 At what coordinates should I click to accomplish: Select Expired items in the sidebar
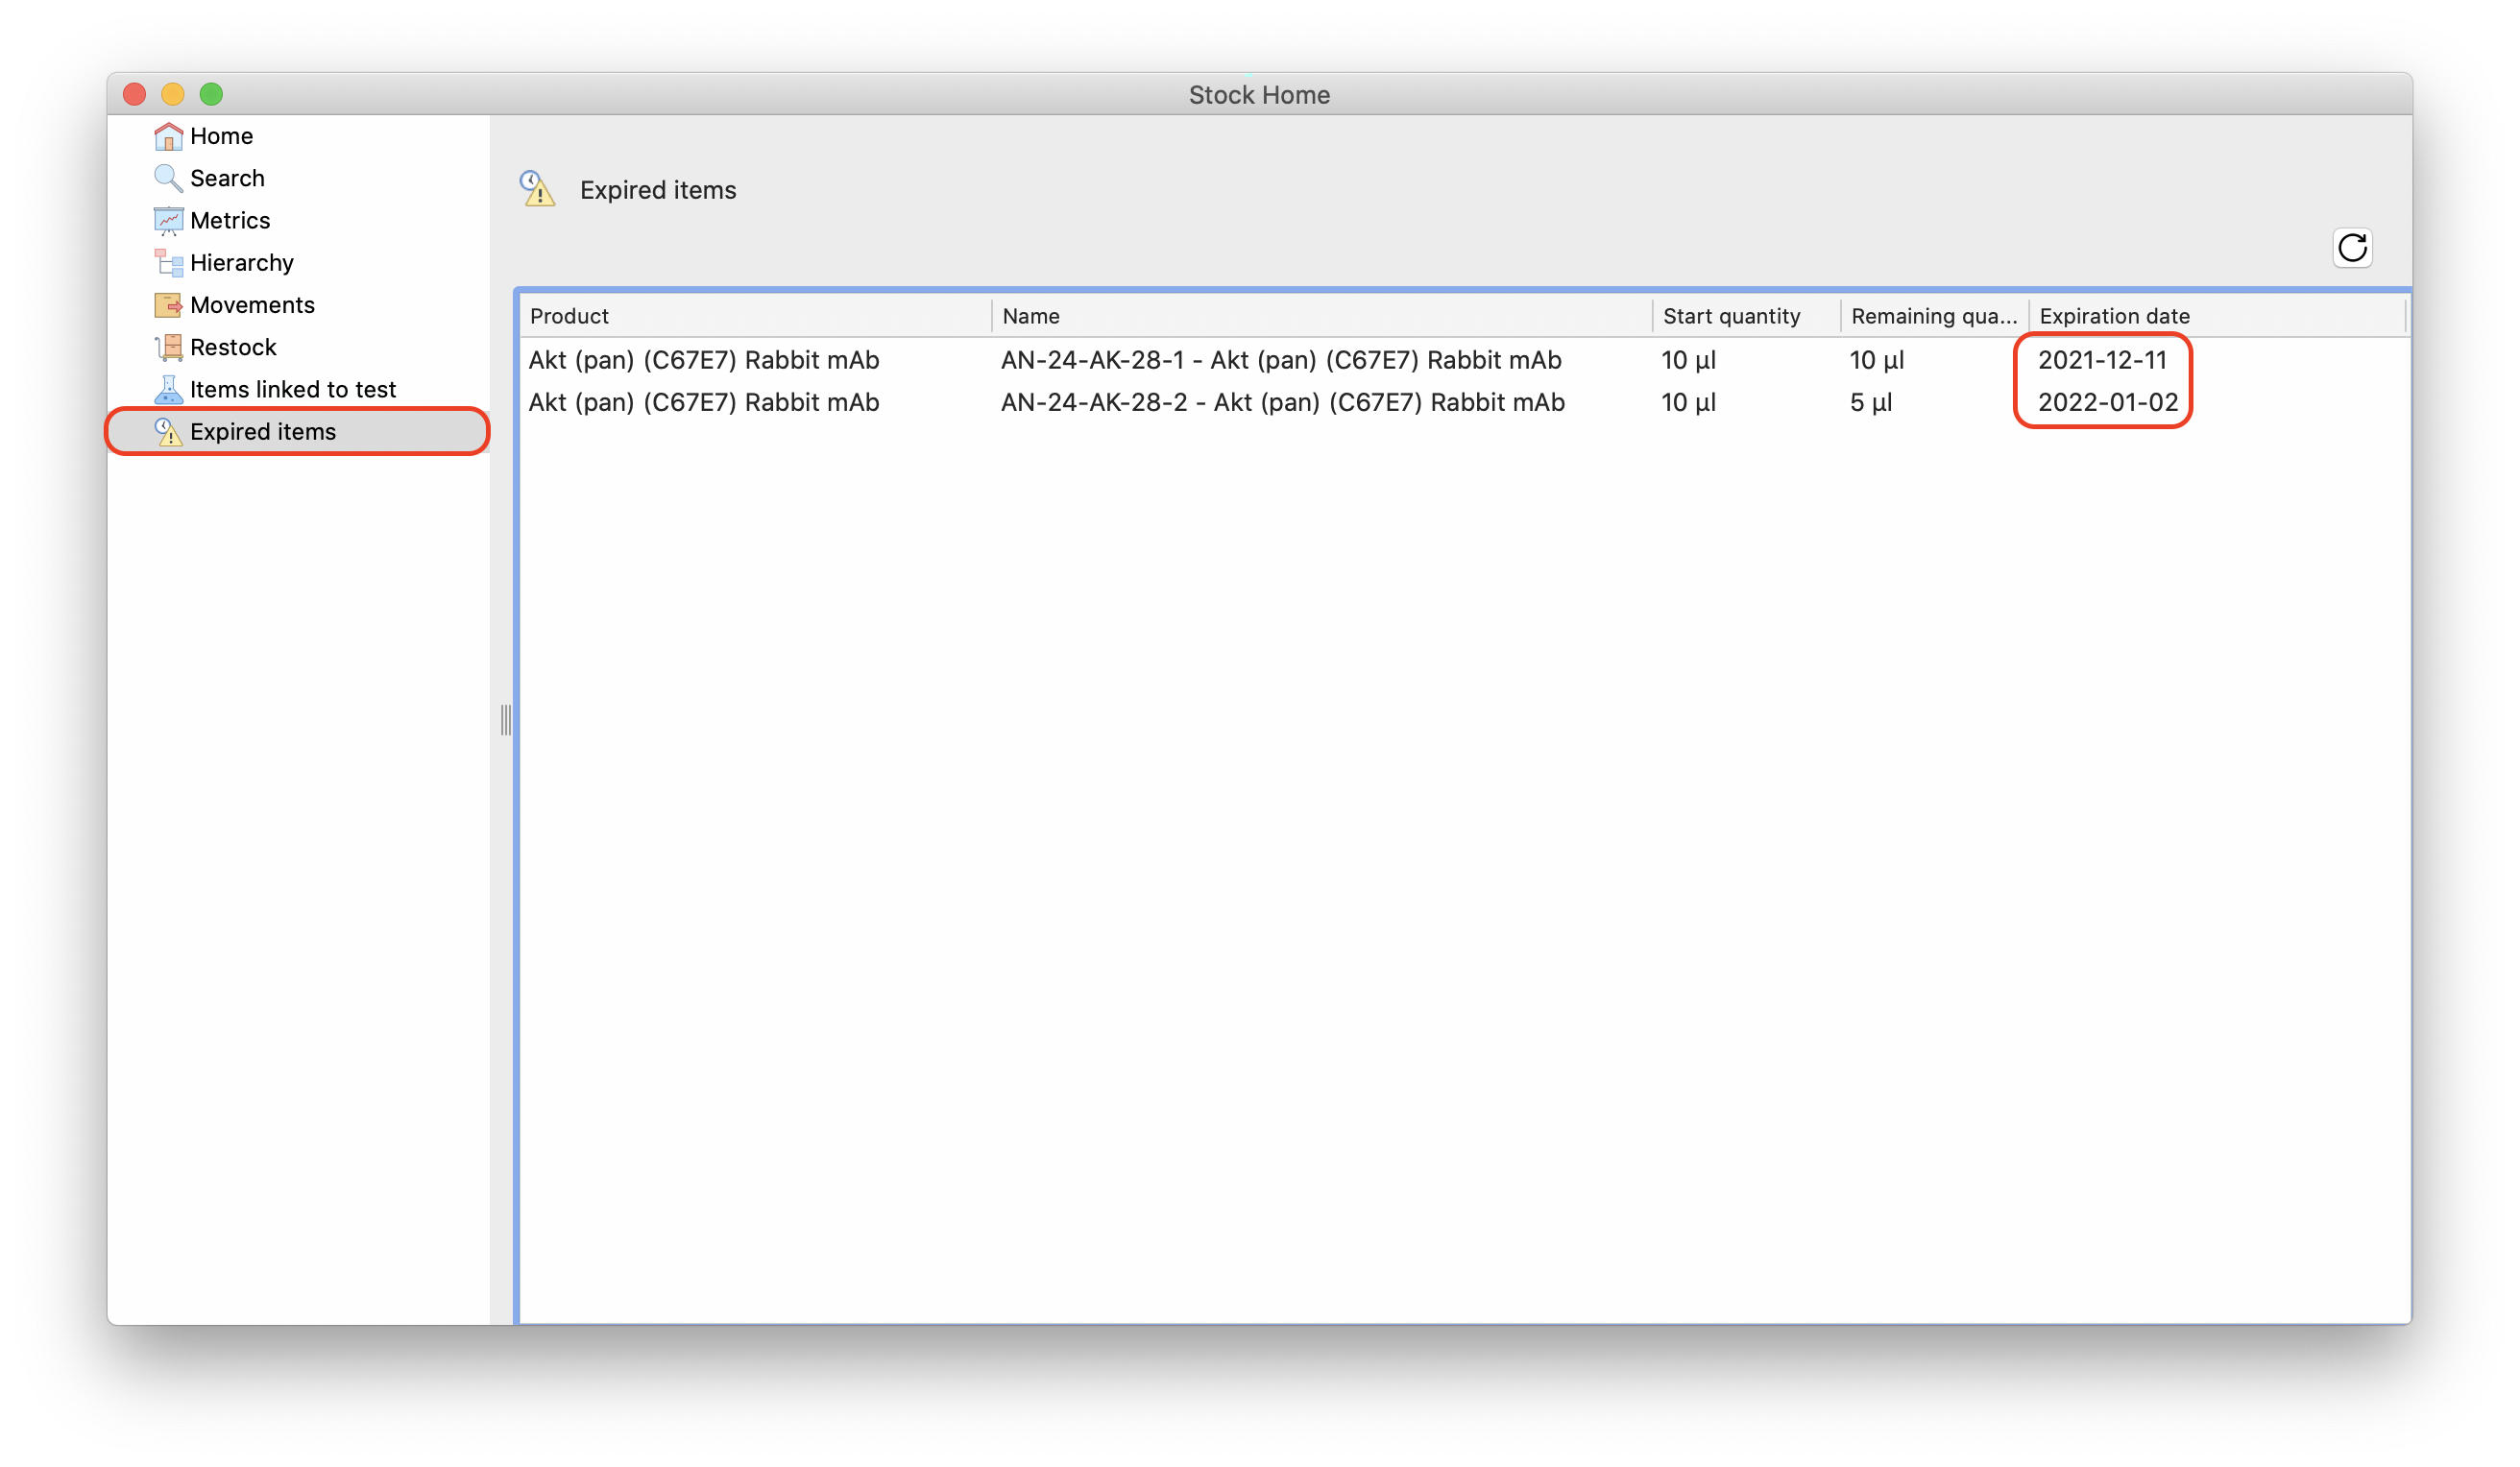(297, 431)
